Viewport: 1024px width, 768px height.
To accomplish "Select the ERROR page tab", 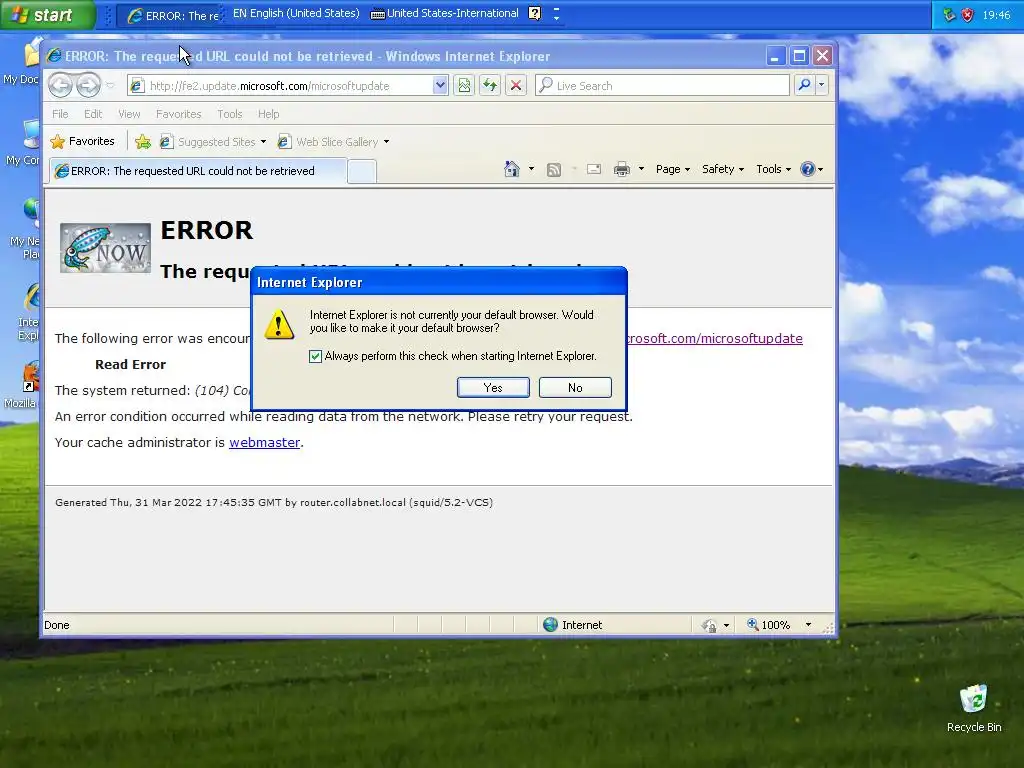I will [198, 171].
